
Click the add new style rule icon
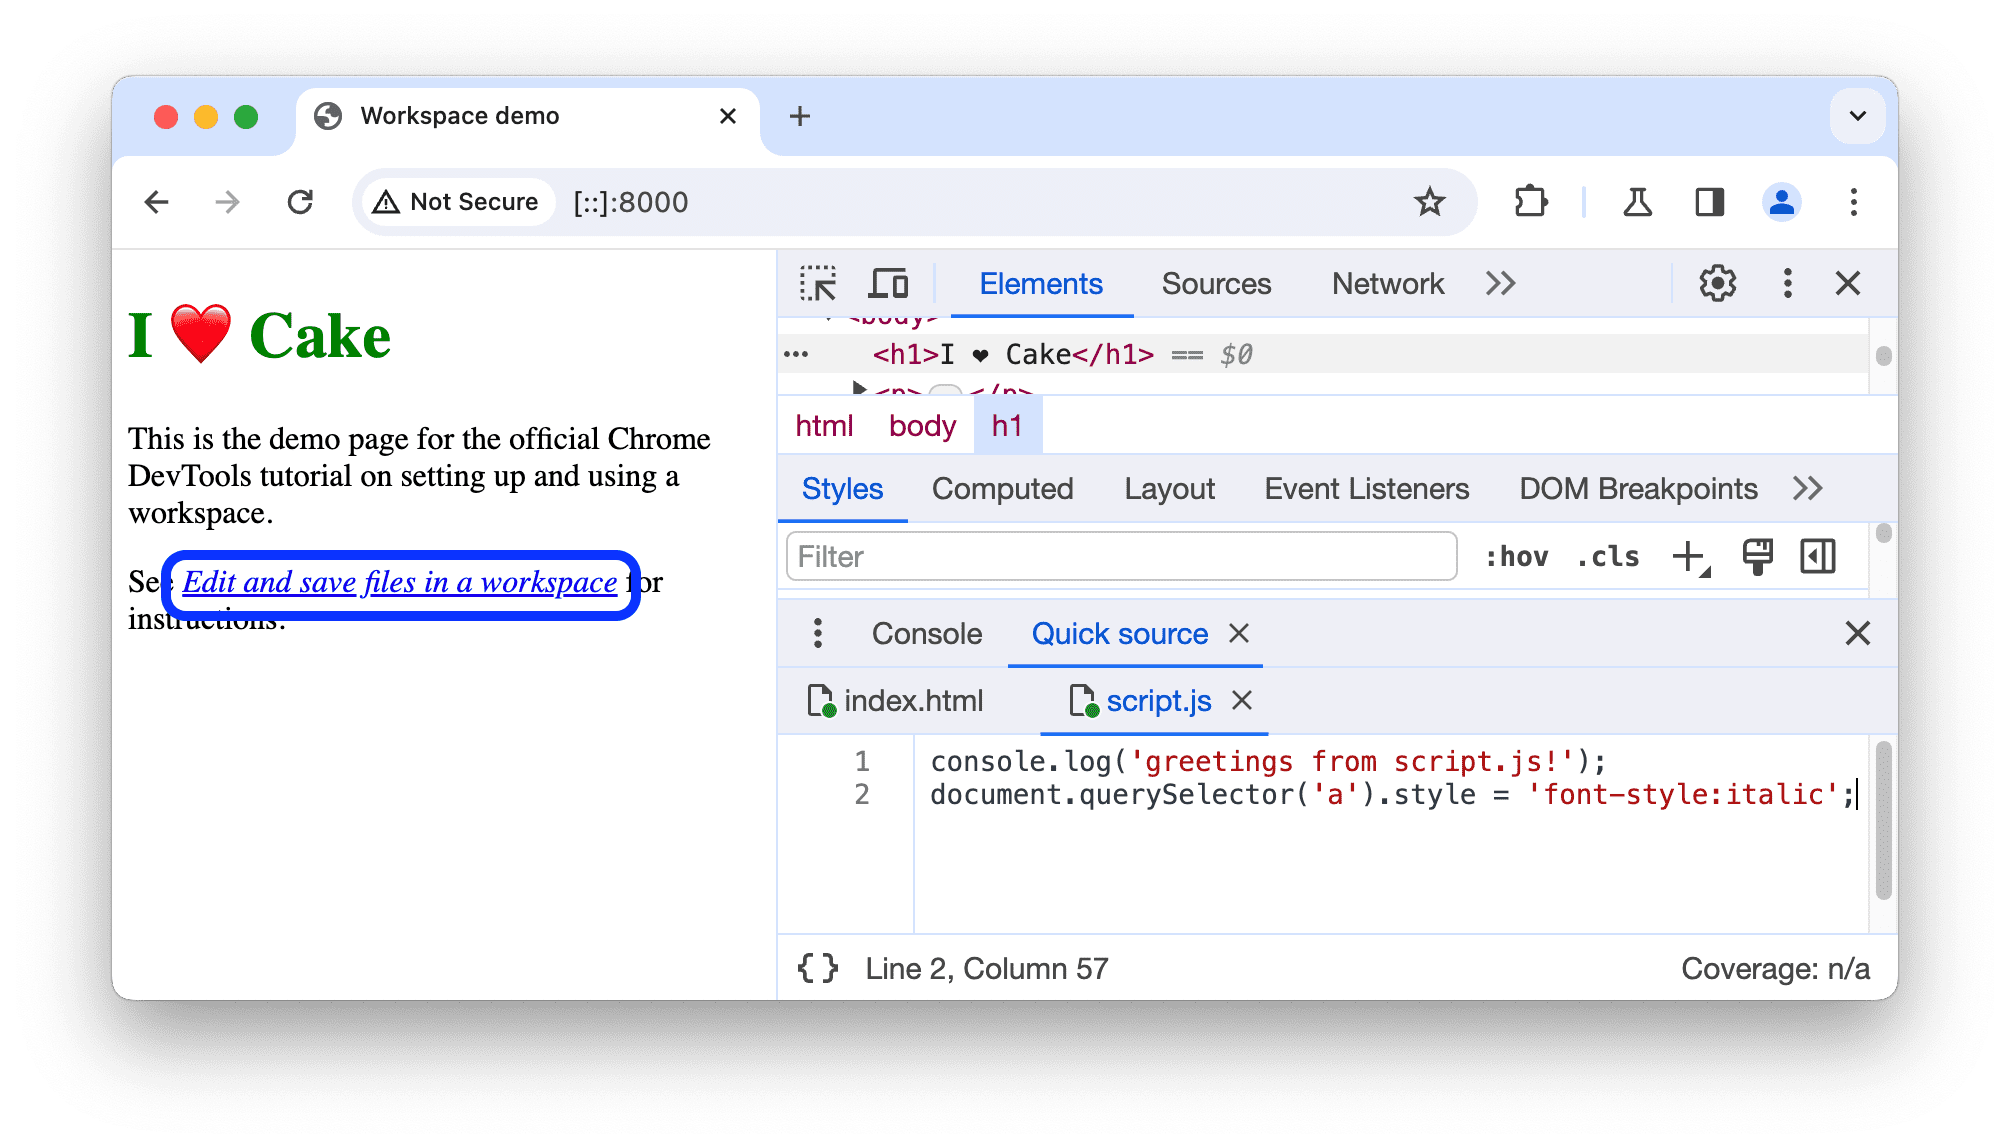click(x=1692, y=556)
